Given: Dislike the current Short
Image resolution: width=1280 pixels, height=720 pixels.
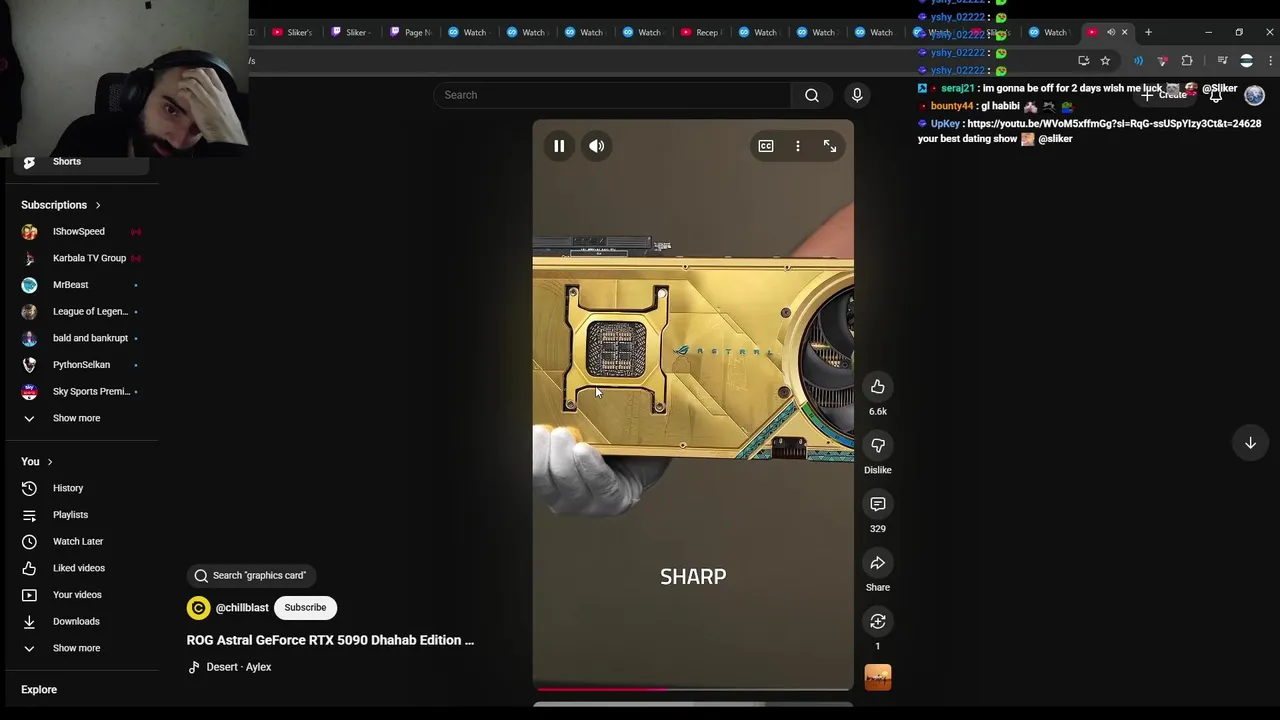Looking at the screenshot, I should click(x=878, y=445).
